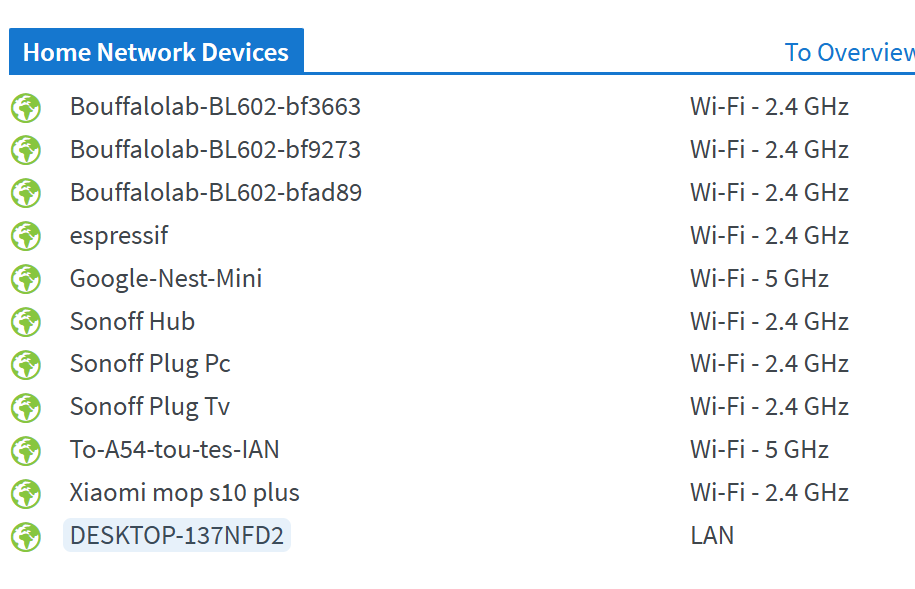This screenshot has height=589, width=915.
Task: Click internet globe icon next to espressif
Action: point(26,236)
